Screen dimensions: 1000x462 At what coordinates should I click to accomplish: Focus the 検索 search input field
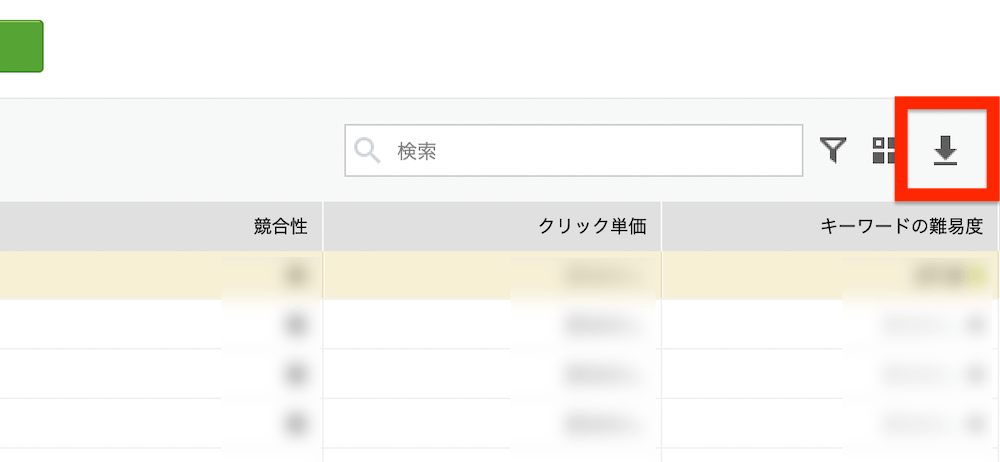[590, 151]
